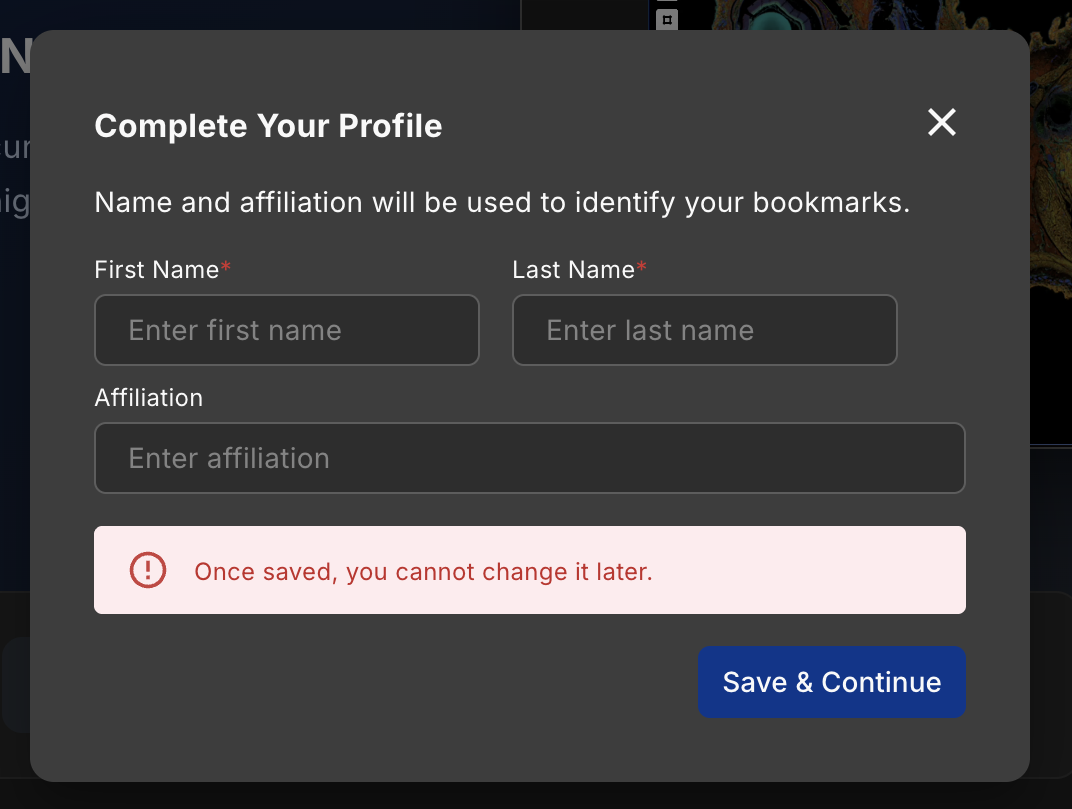Screen dimensions: 1072x809
Task: Click the bookmarks explanation sentence
Action: [502, 202]
